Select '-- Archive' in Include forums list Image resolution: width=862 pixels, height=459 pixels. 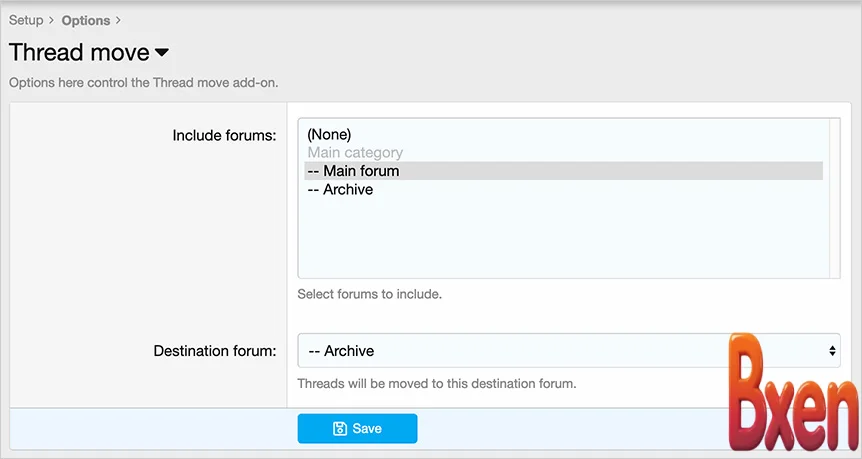[340, 189]
